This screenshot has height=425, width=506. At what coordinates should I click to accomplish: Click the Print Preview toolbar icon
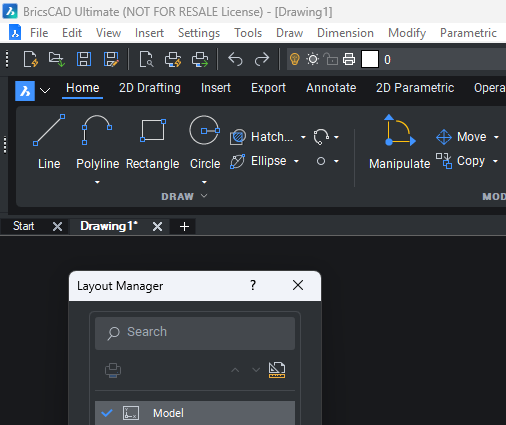(146, 60)
